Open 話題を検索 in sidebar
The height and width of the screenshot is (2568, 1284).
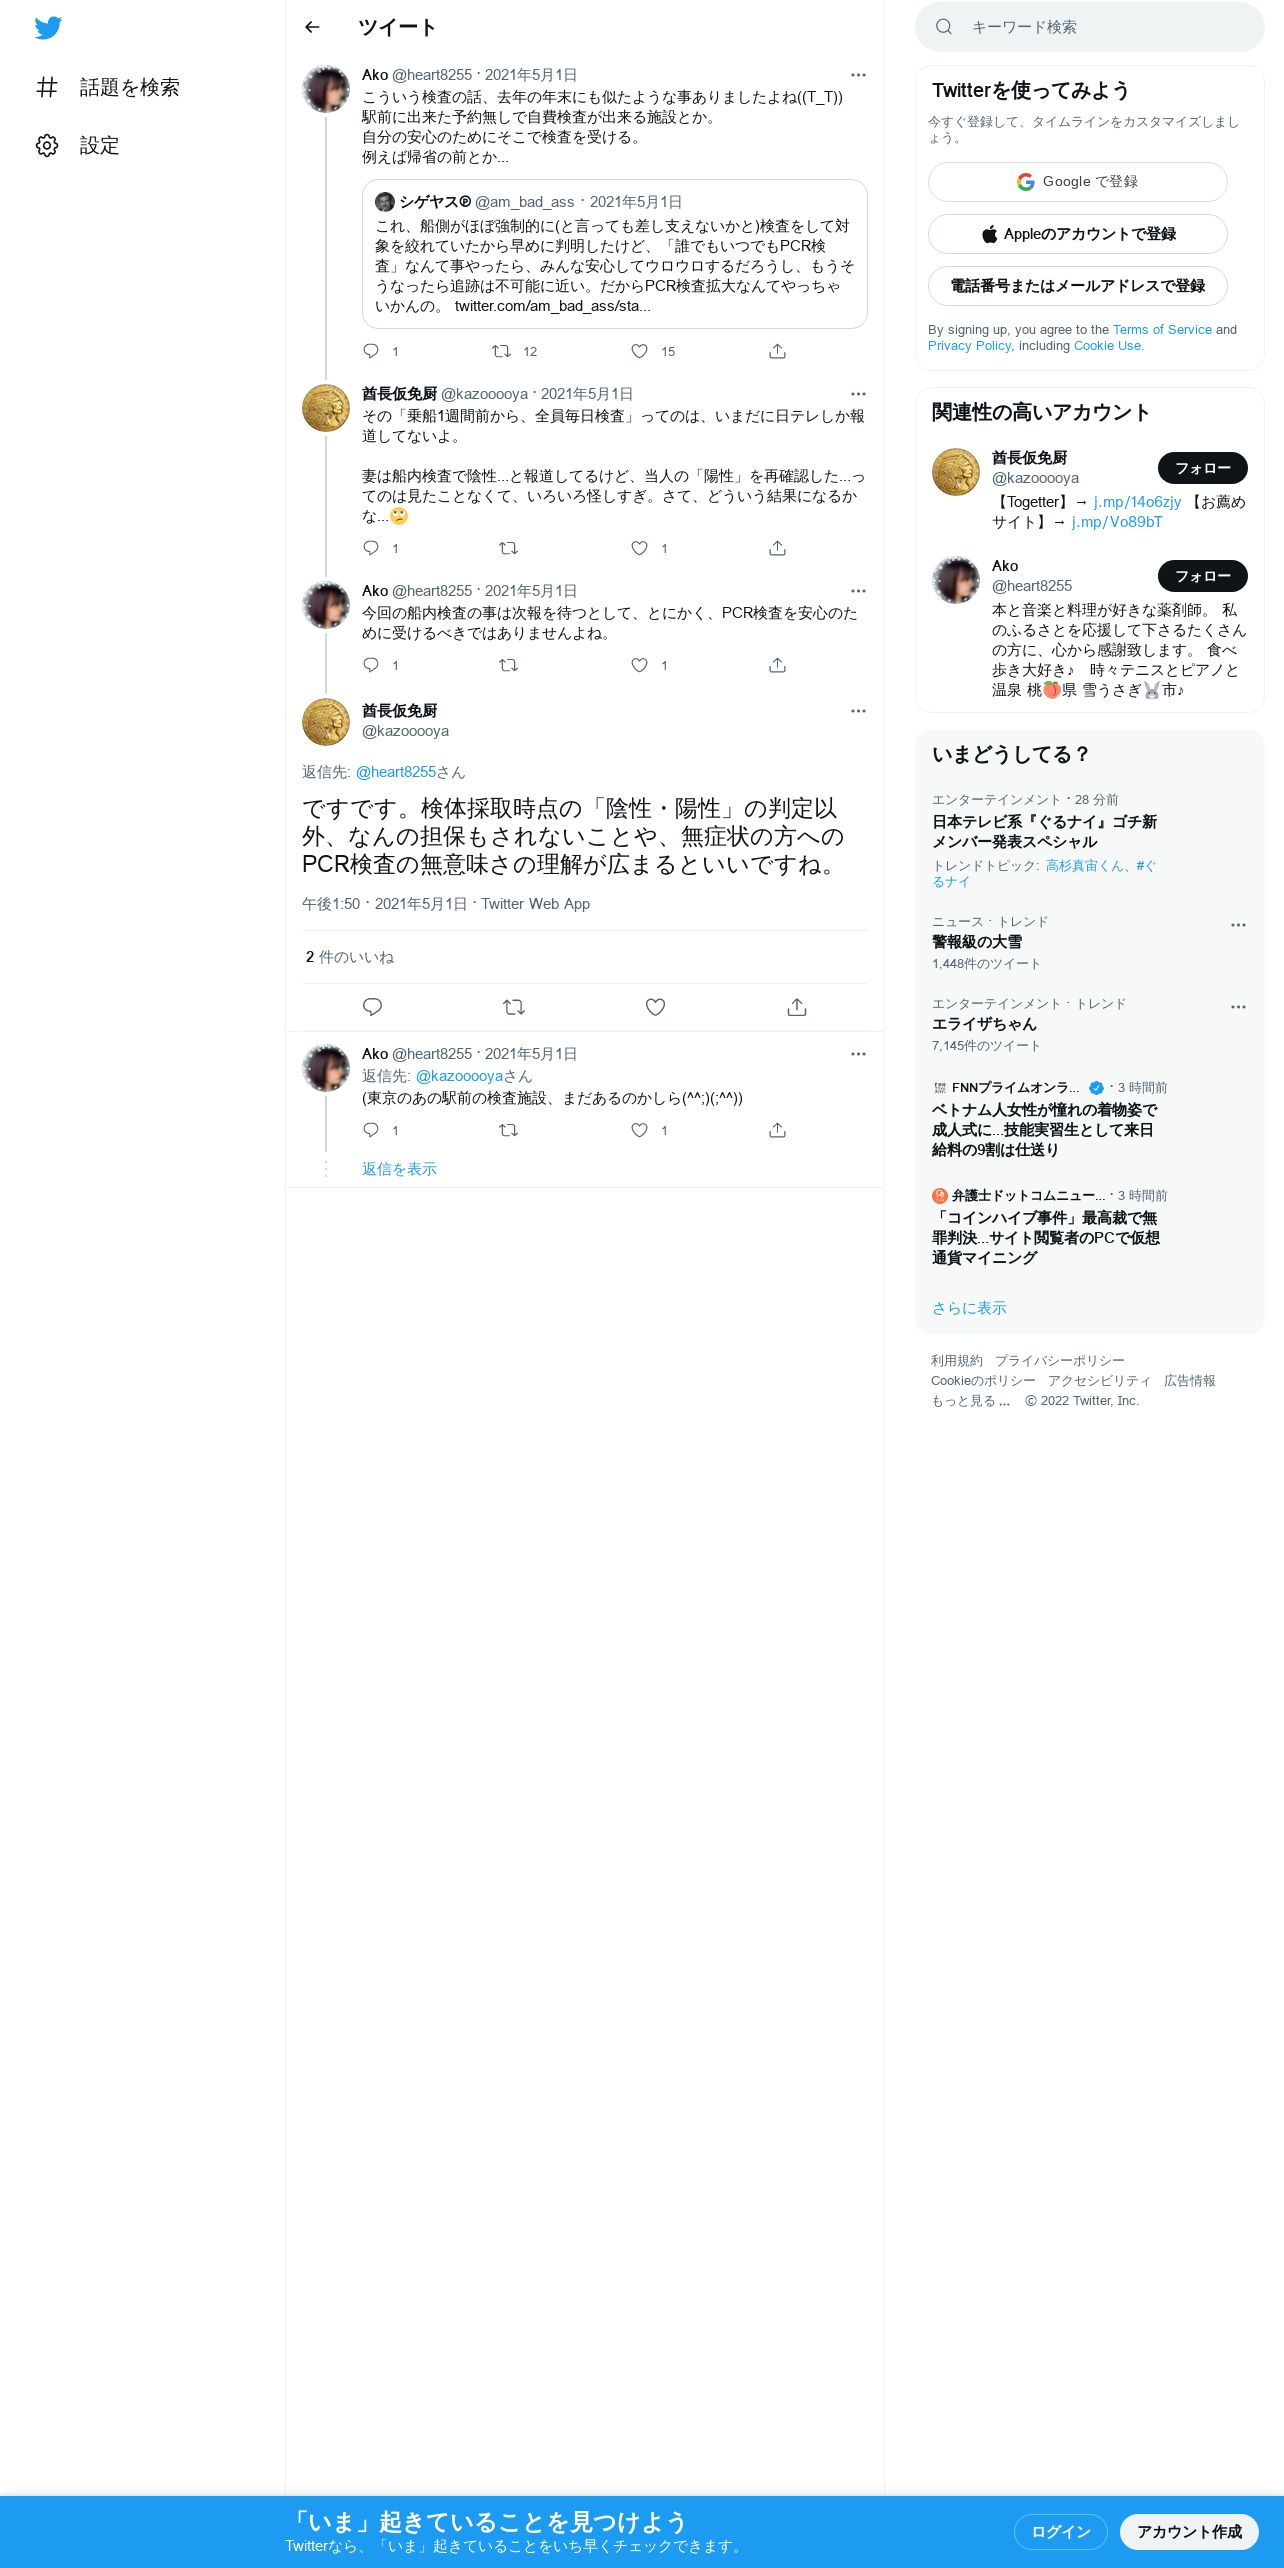(108, 87)
